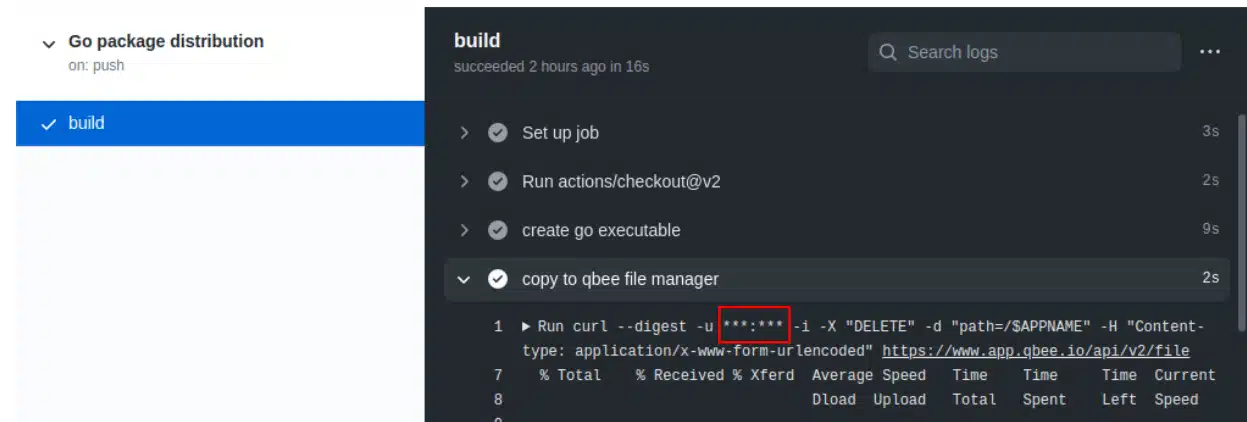The height and width of the screenshot is (422, 1247).
Task: Click the check icon next to Run actions/checkout@v2
Action: [x=497, y=182]
